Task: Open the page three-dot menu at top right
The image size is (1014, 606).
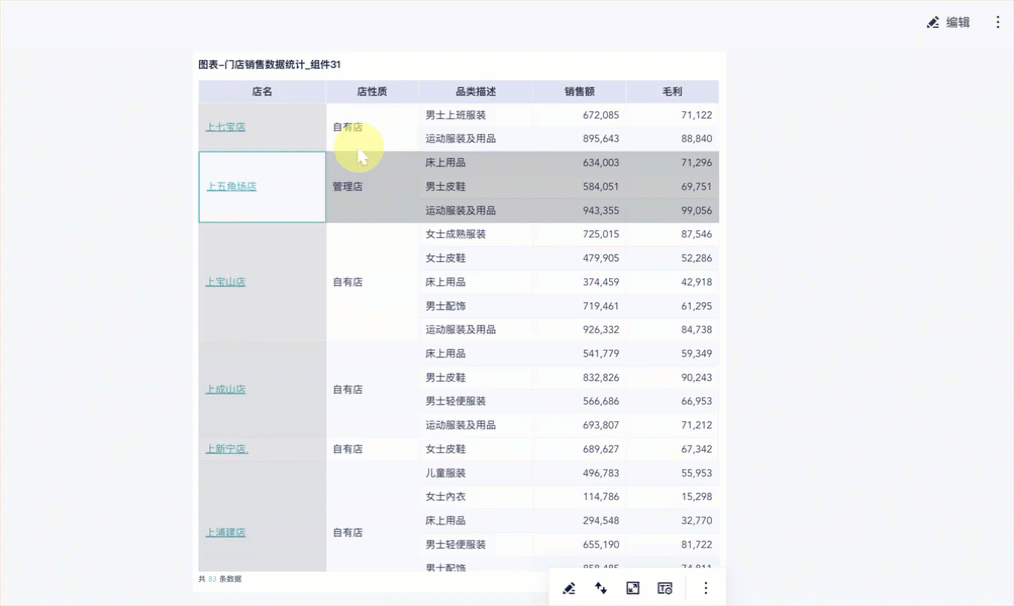Action: (x=998, y=23)
